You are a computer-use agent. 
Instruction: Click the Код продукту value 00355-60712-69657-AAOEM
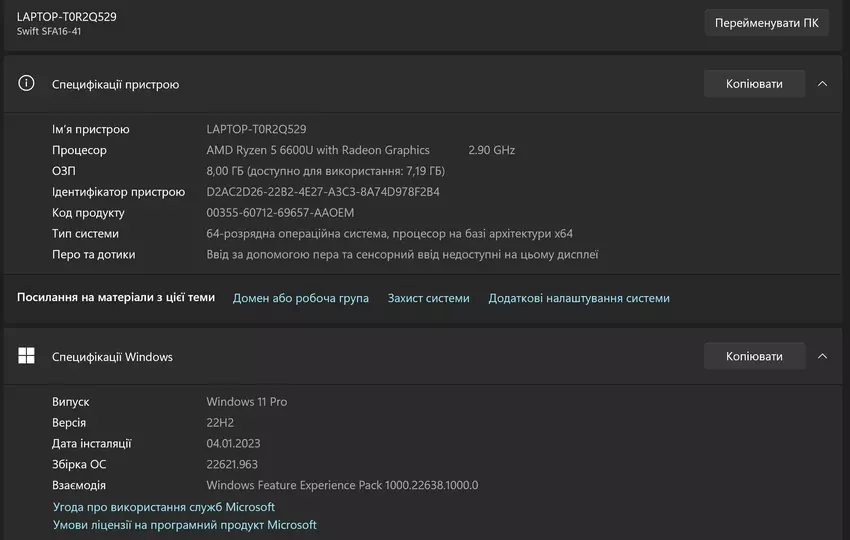coord(280,213)
